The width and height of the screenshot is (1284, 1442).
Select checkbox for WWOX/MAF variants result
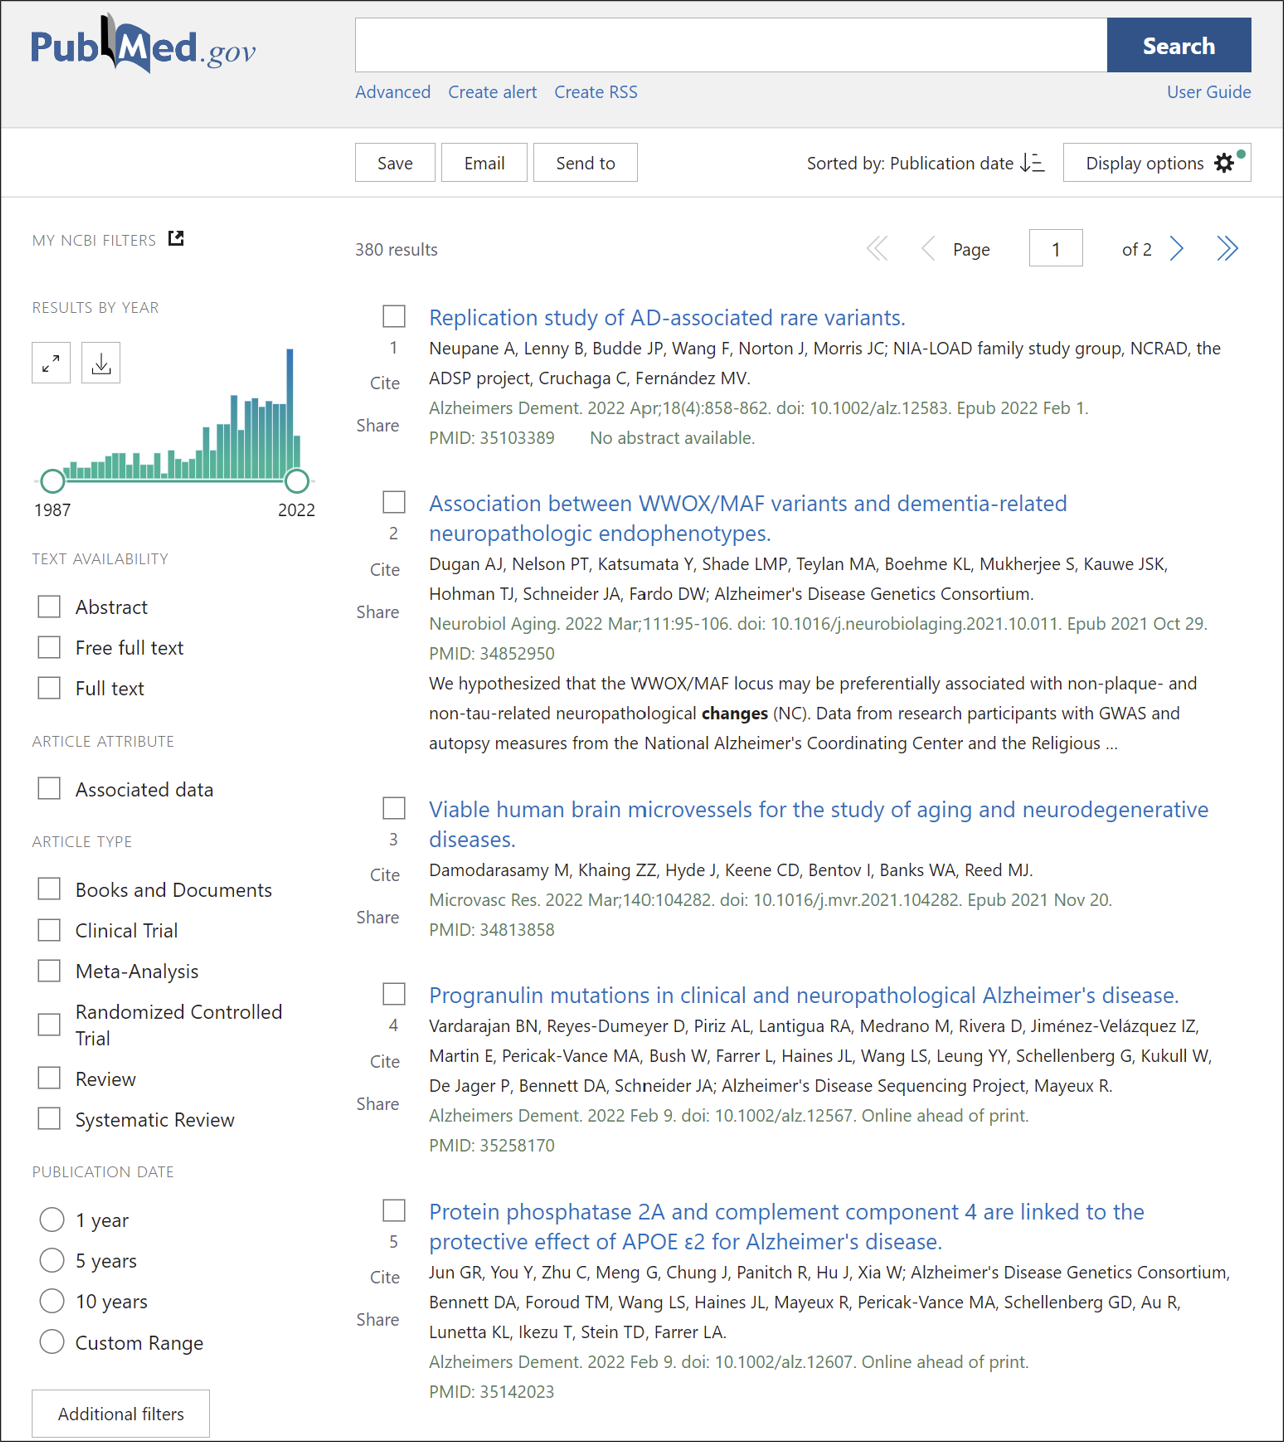click(394, 502)
